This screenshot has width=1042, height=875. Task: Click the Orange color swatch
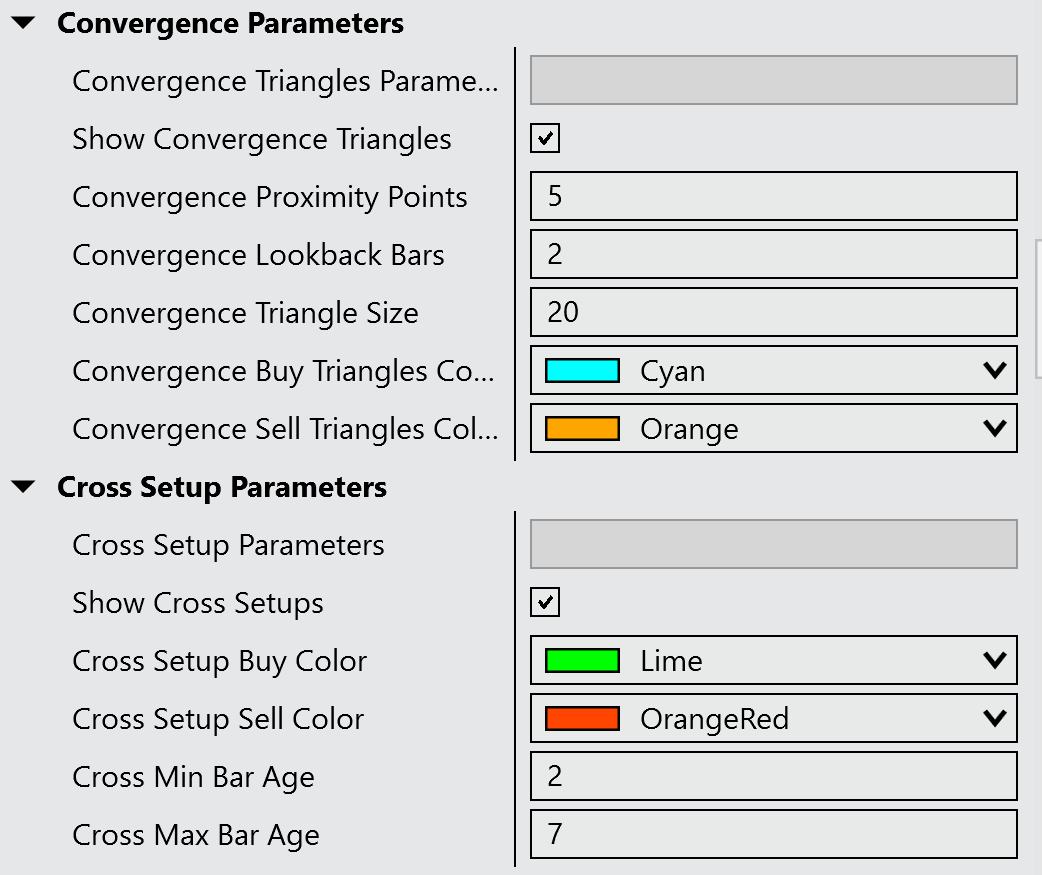point(582,429)
